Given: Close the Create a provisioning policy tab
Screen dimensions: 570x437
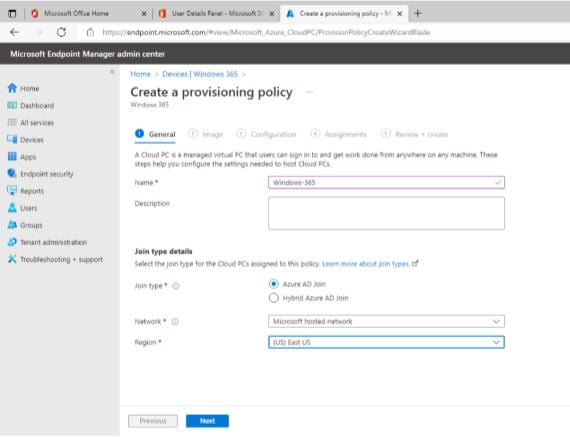Looking at the screenshot, I should click(x=400, y=14).
